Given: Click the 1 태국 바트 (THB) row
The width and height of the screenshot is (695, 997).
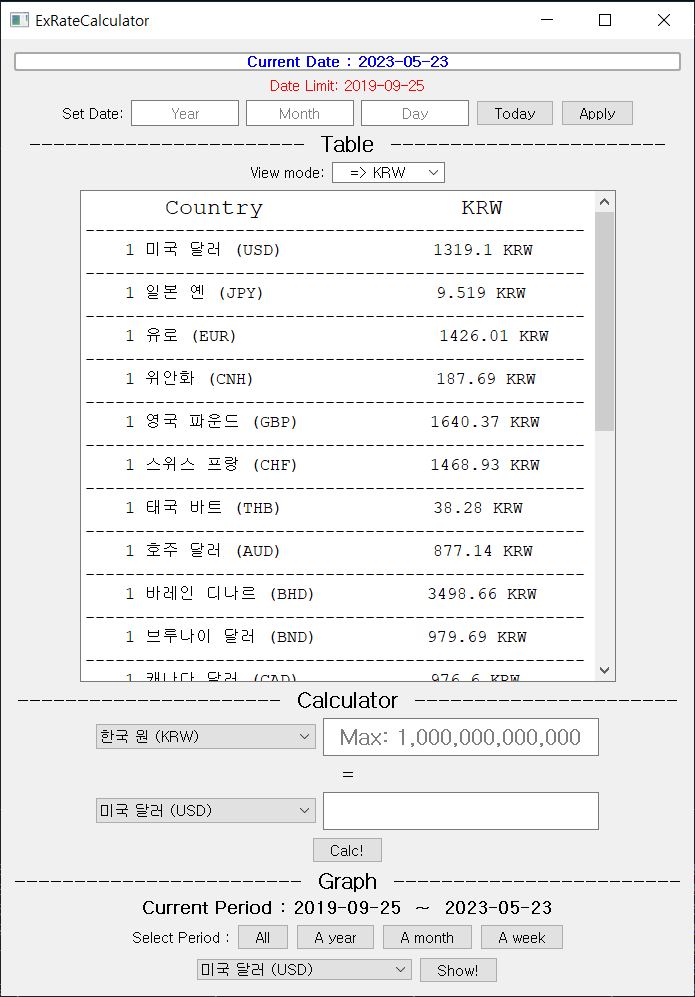Looking at the screenshot, I should 335,507.
